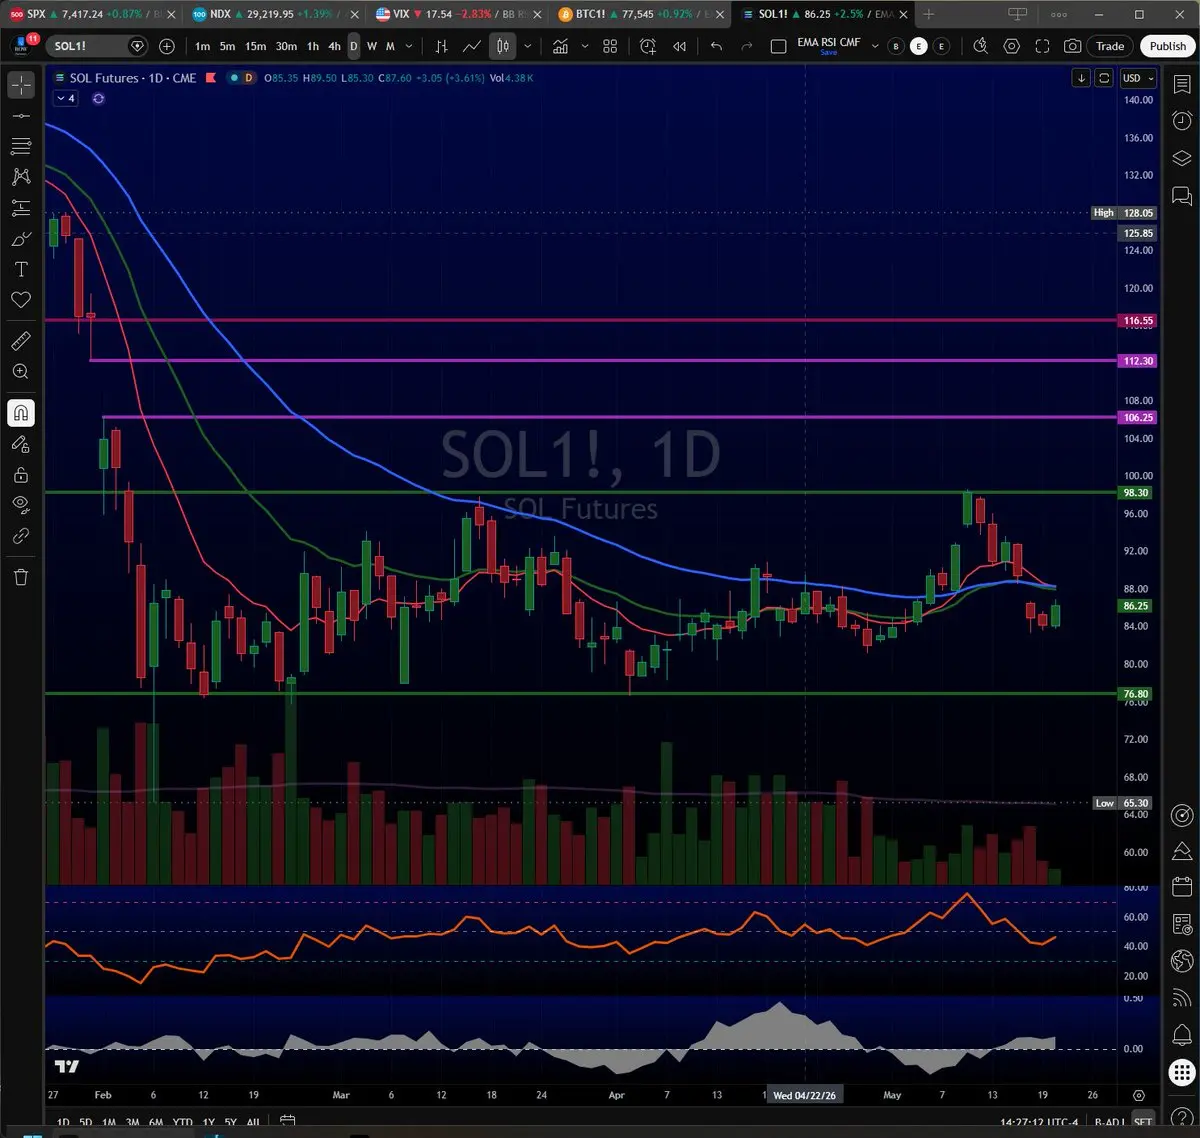Viewport: 1200px width, 1138px height.
Task: Open the USD currency dropdown
Action: pyautogui.click(x=1138, y=78)
